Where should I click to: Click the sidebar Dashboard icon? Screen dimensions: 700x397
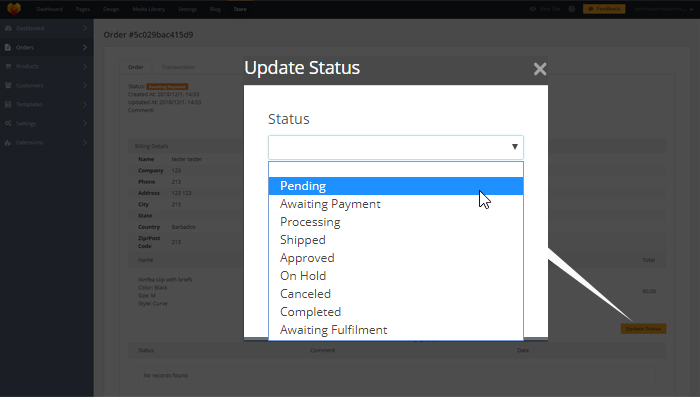[8, 28]
